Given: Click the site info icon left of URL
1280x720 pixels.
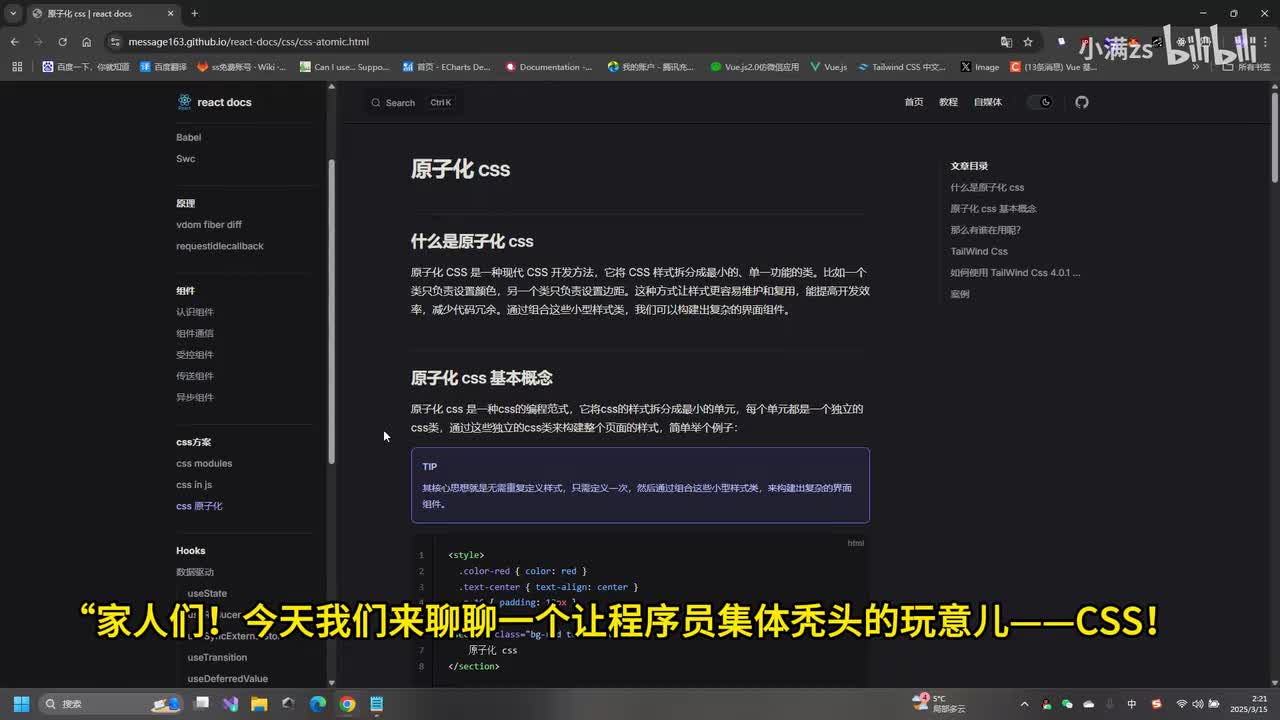Looking at the screenshot, I should (x=115, y=42).
